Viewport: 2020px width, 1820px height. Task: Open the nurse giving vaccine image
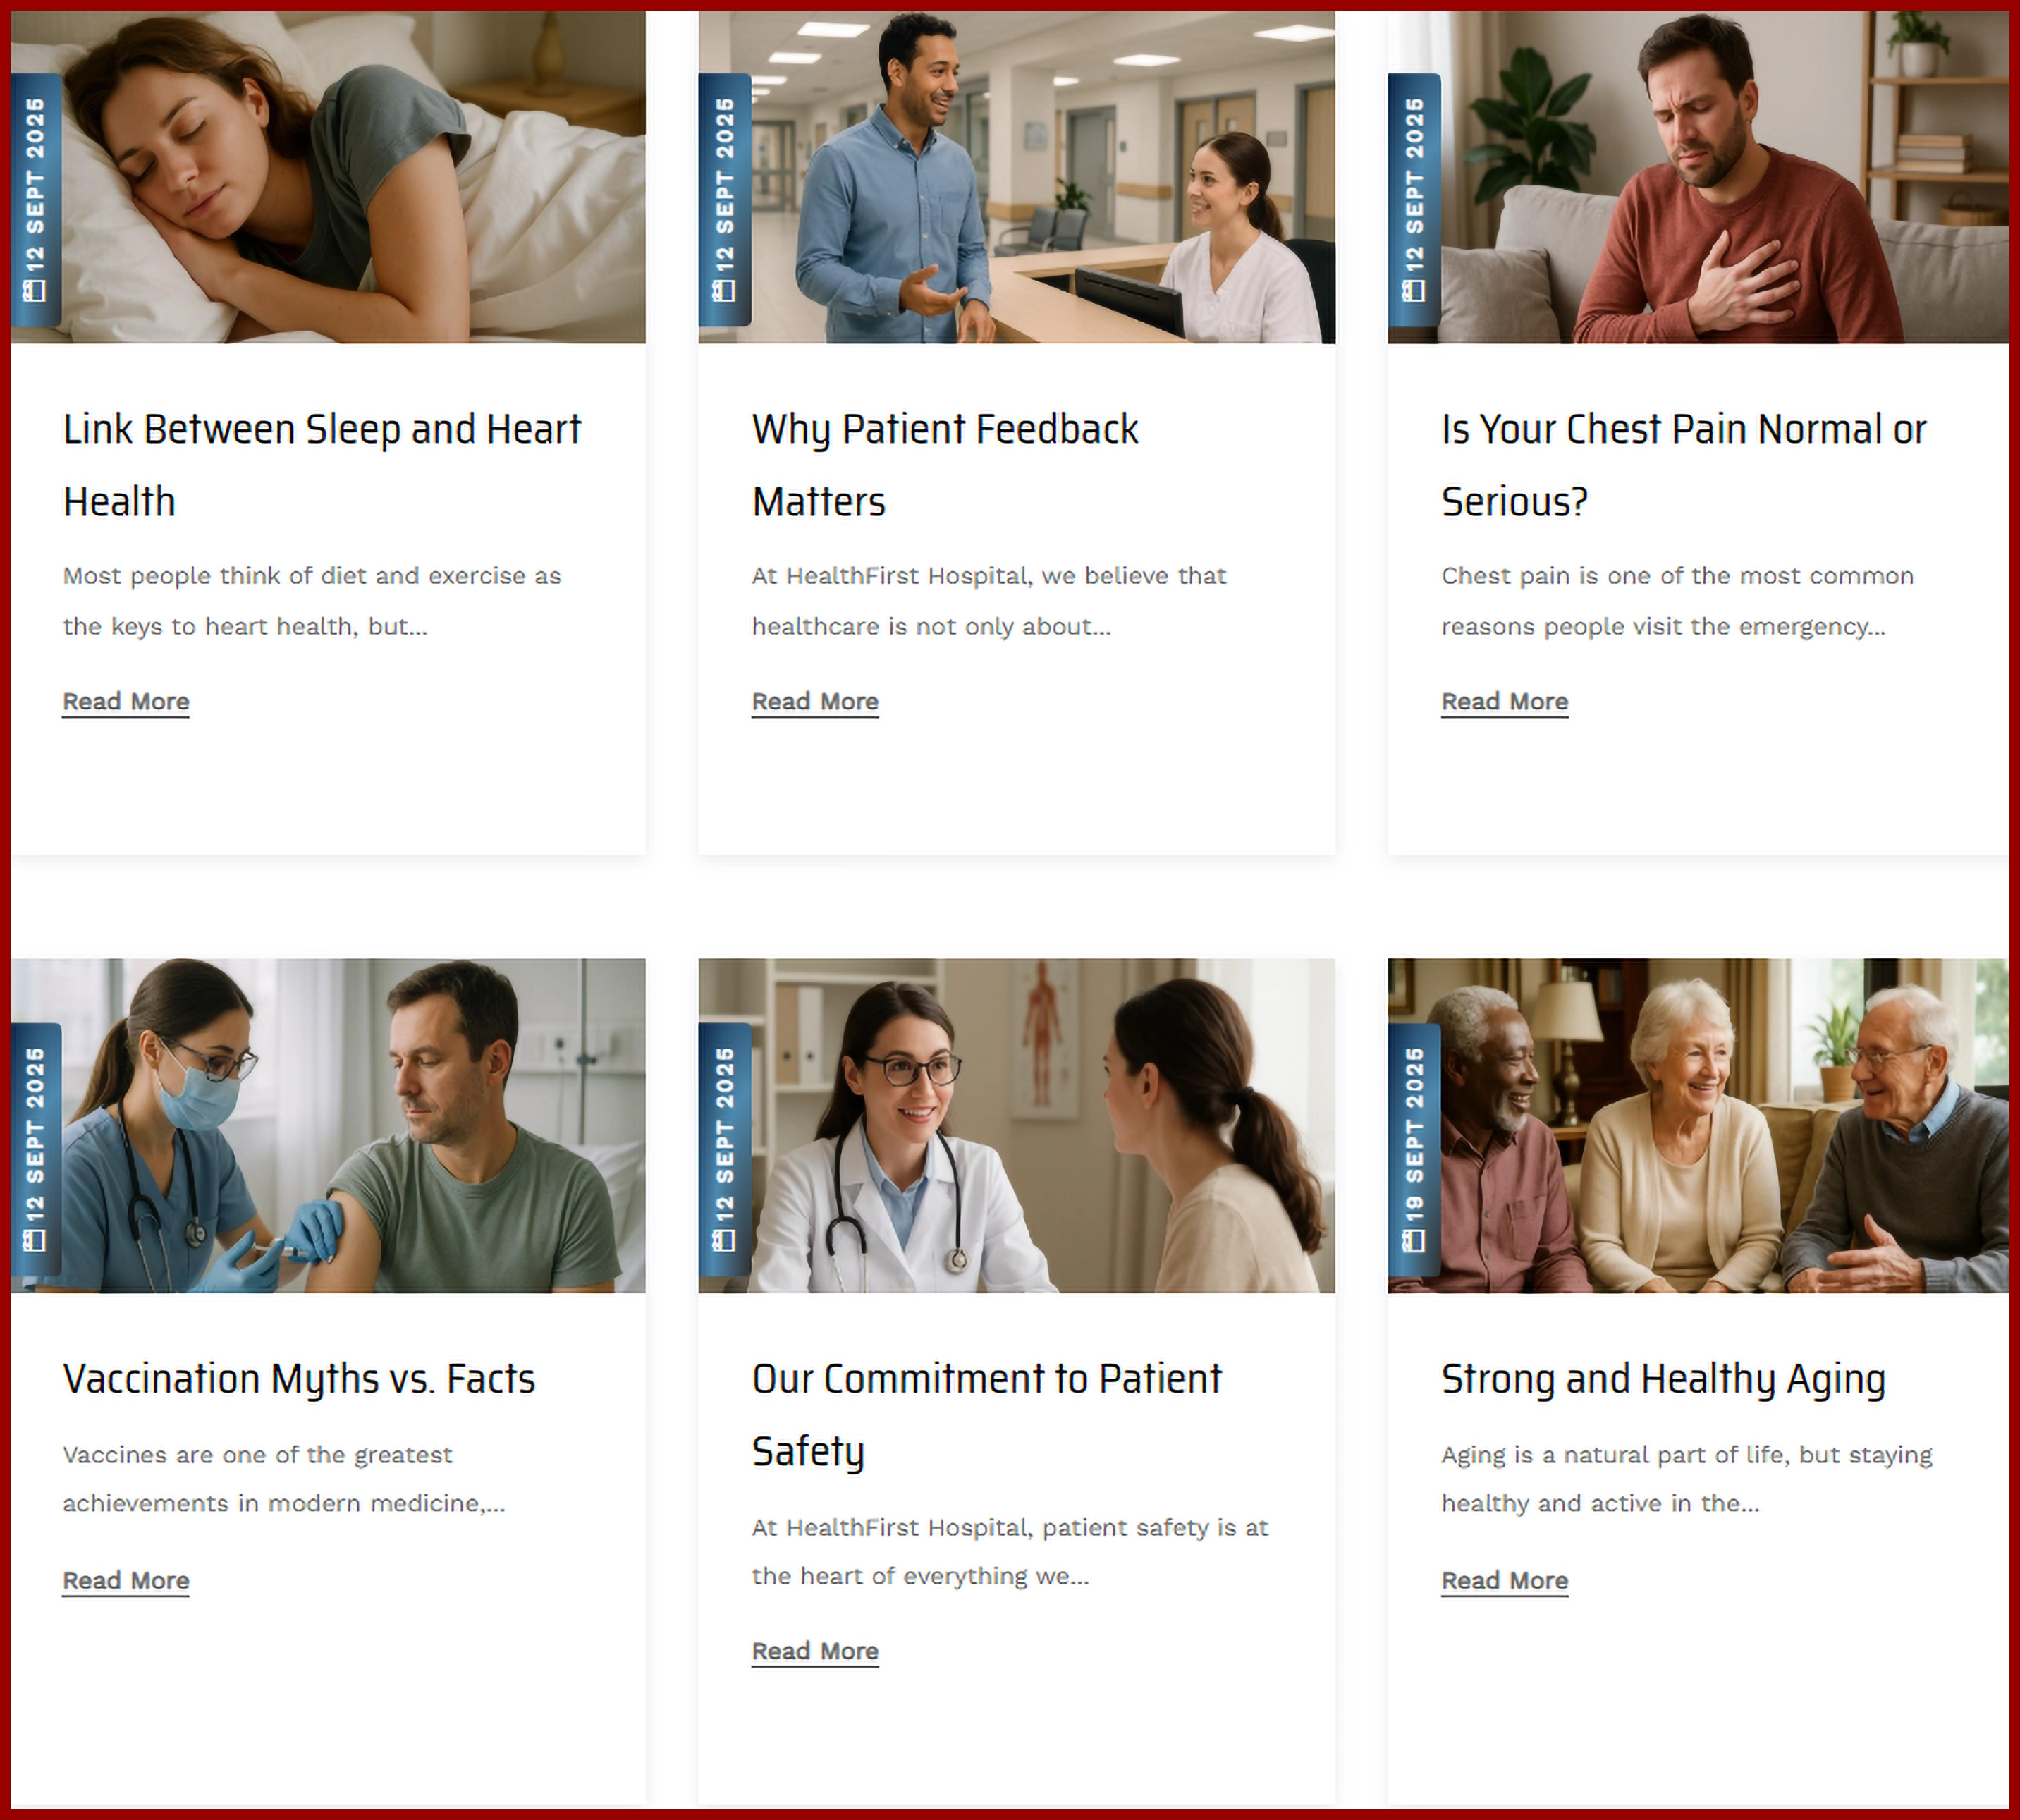[328, 1126]
